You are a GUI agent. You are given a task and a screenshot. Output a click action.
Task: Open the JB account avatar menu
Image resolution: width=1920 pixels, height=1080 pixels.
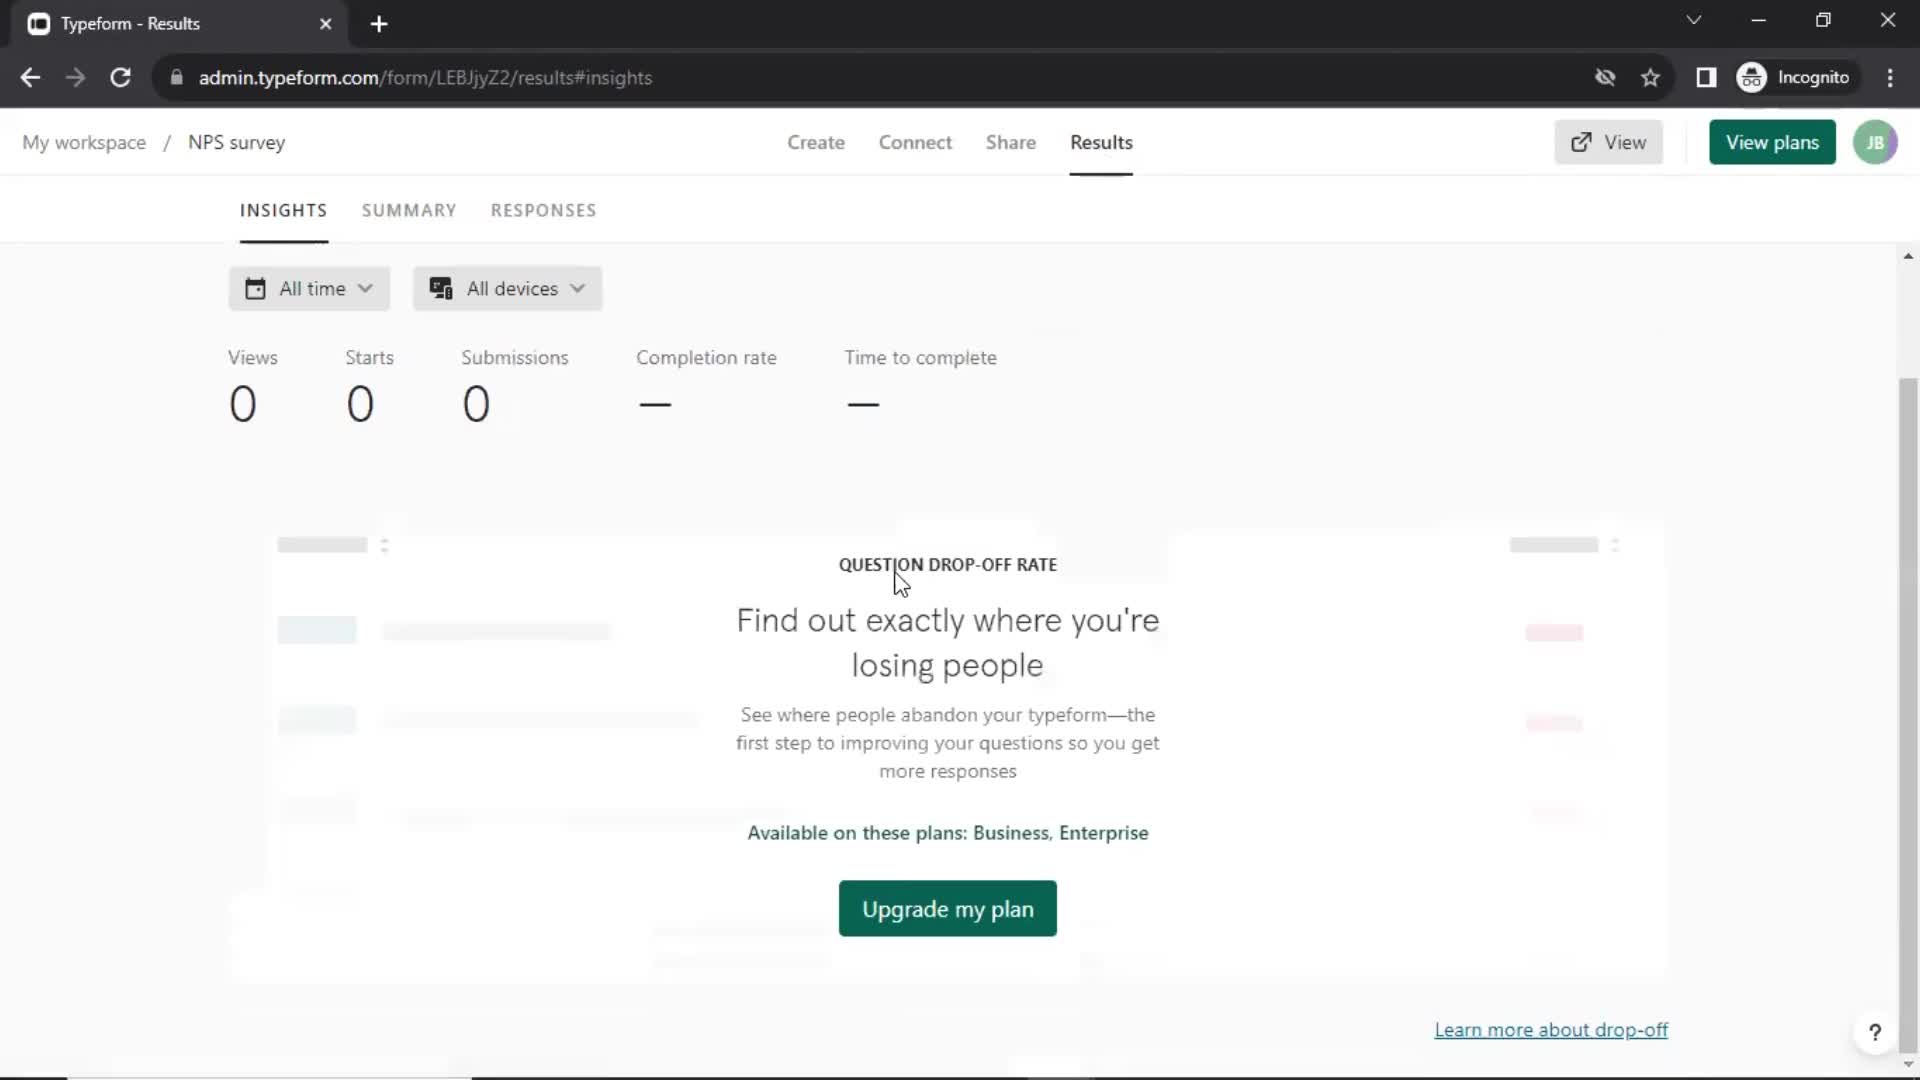[x=1875, y=142]
